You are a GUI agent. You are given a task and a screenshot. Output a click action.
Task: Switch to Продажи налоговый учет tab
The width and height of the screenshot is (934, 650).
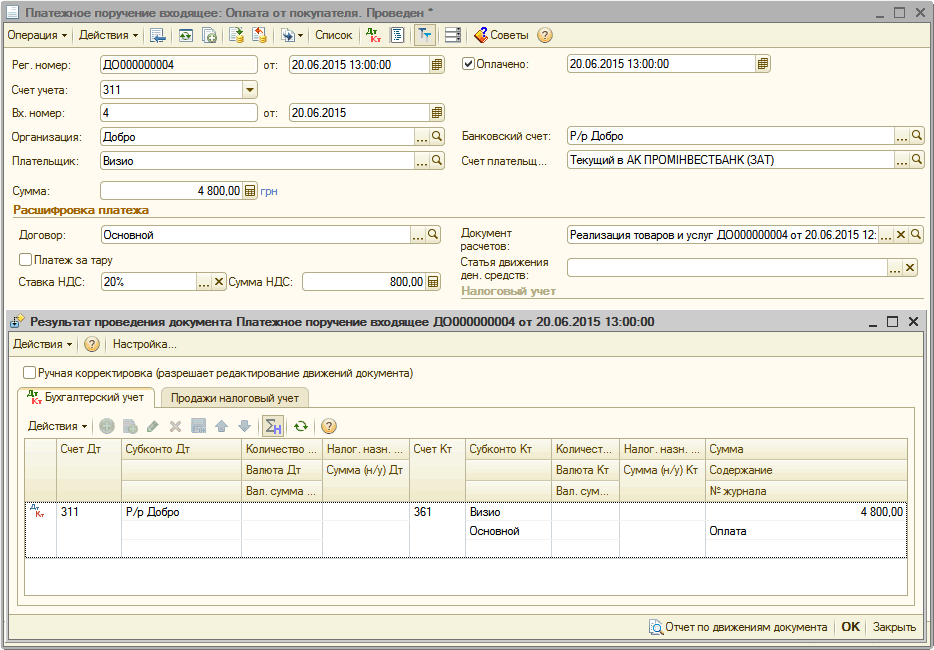tap(234, 398)
